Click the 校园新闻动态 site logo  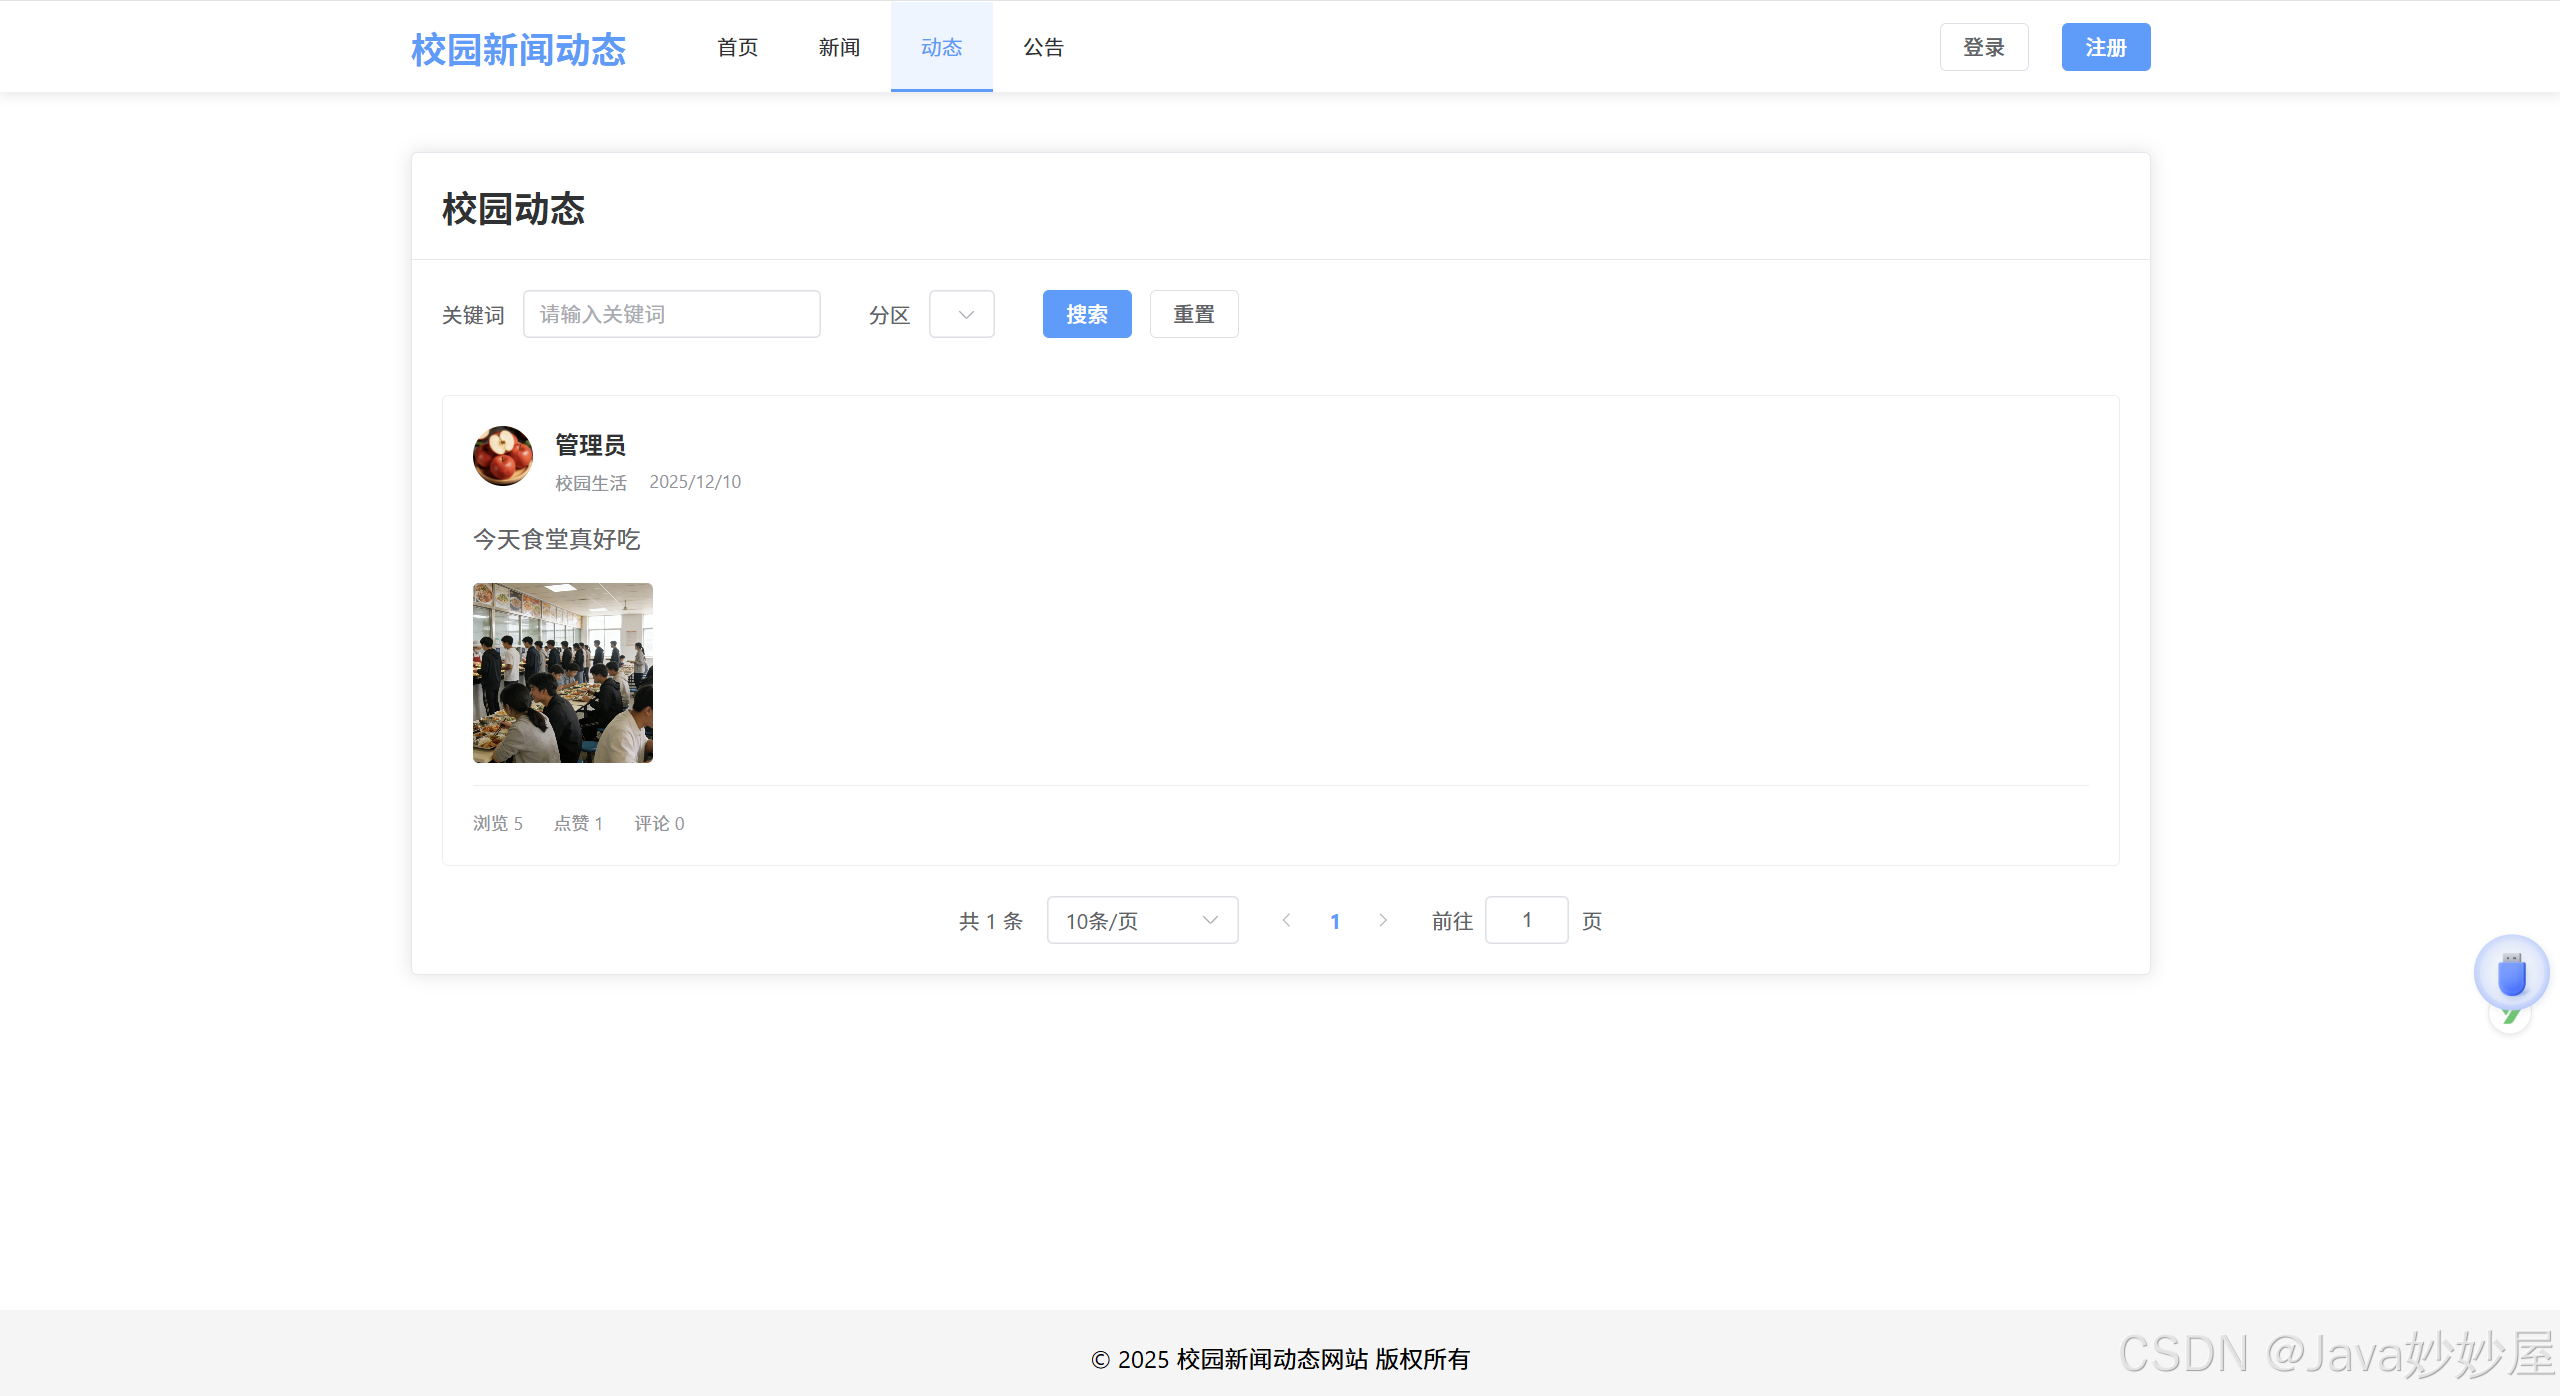coord(518,49)
